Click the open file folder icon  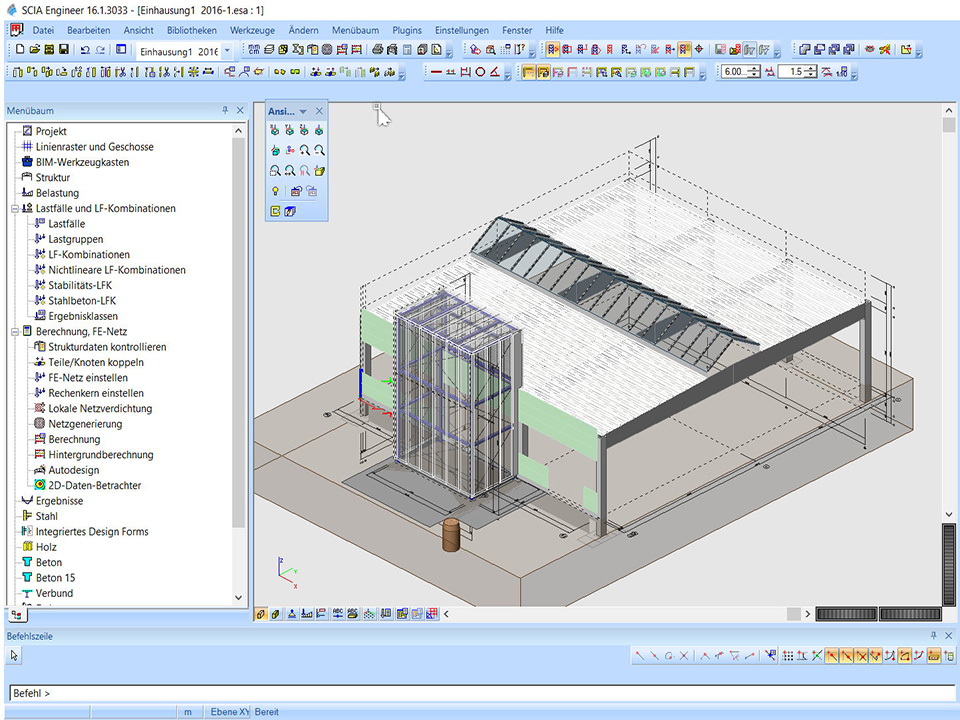(x=34, y=49)
